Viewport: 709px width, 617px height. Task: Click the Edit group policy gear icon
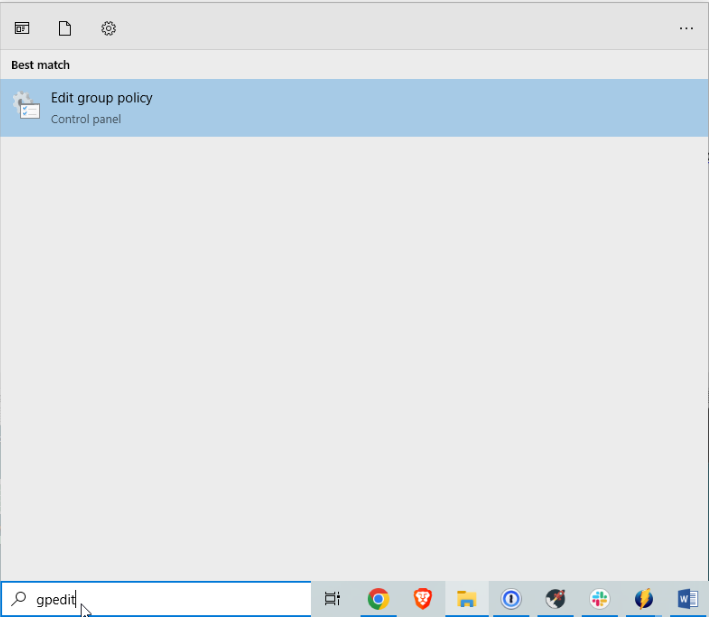tap(25, 107)
